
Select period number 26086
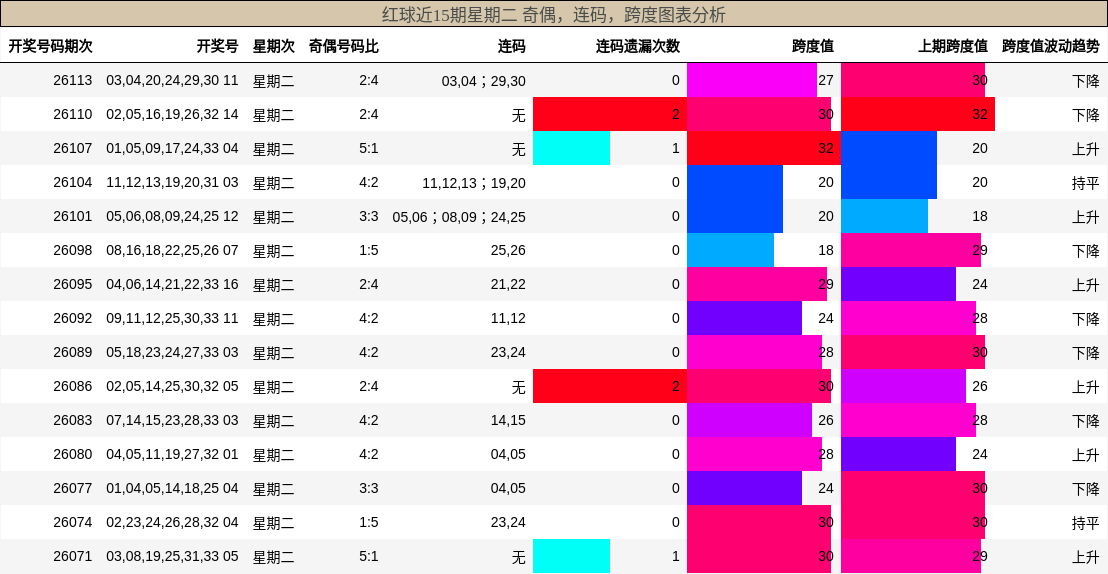tap(73, 386)
